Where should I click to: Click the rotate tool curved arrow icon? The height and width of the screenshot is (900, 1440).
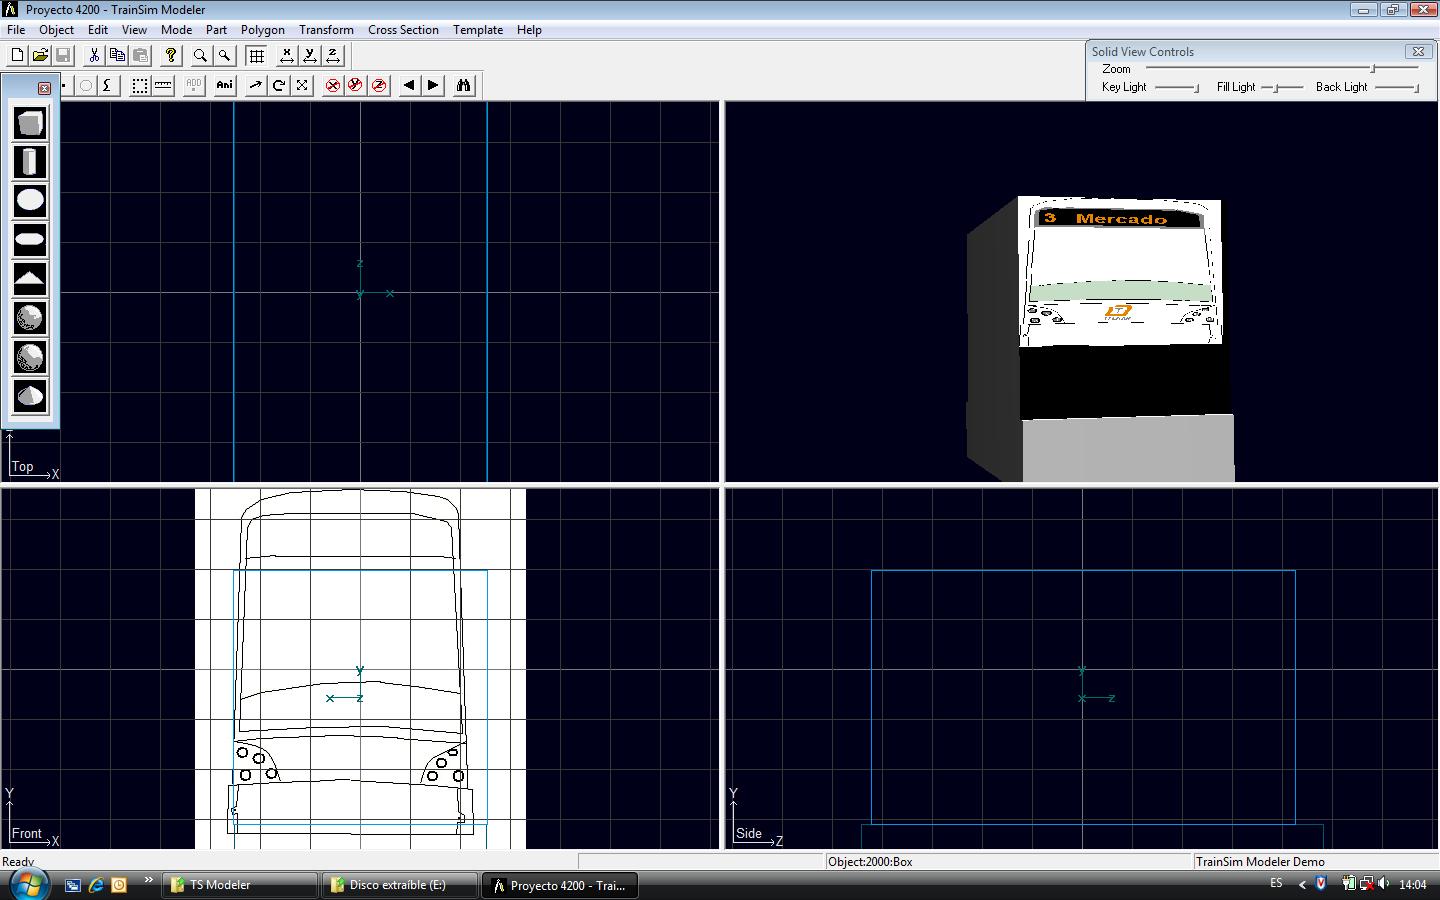point(279,86)
